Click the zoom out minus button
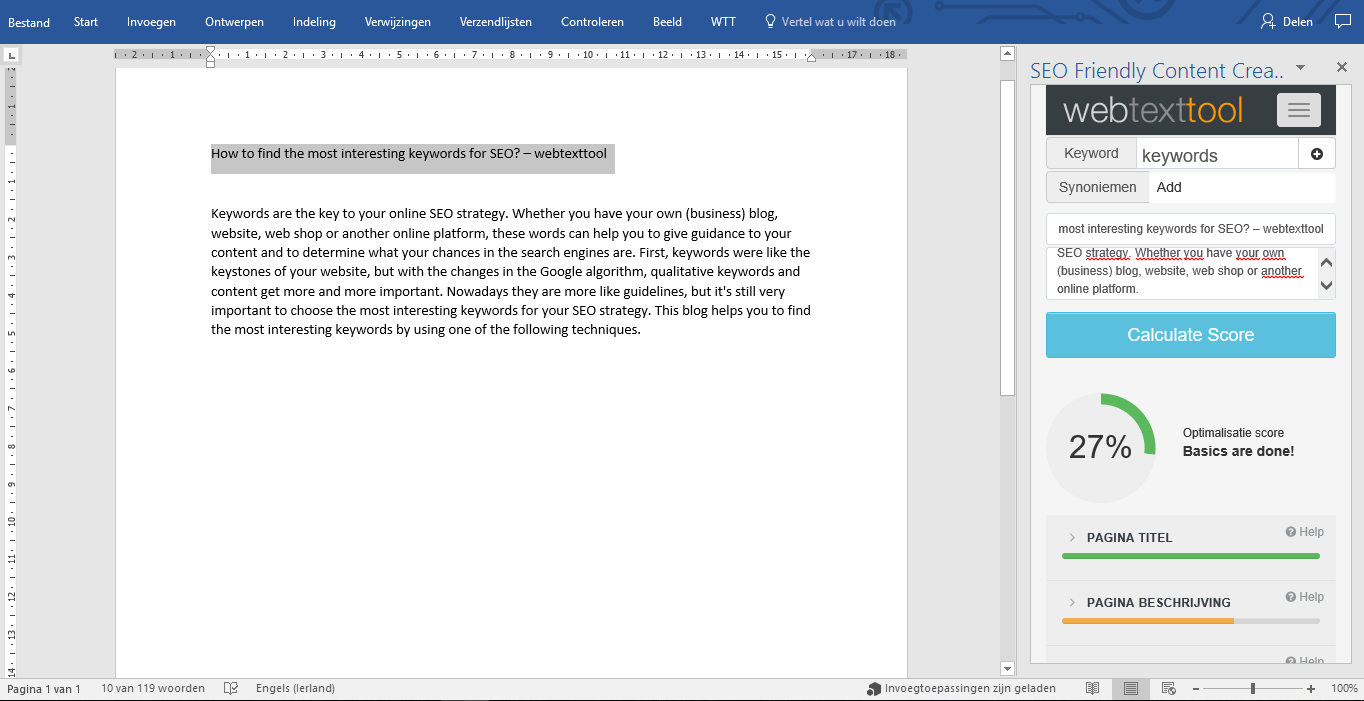Viewport: 1364px width, 701px height. 1196,689
